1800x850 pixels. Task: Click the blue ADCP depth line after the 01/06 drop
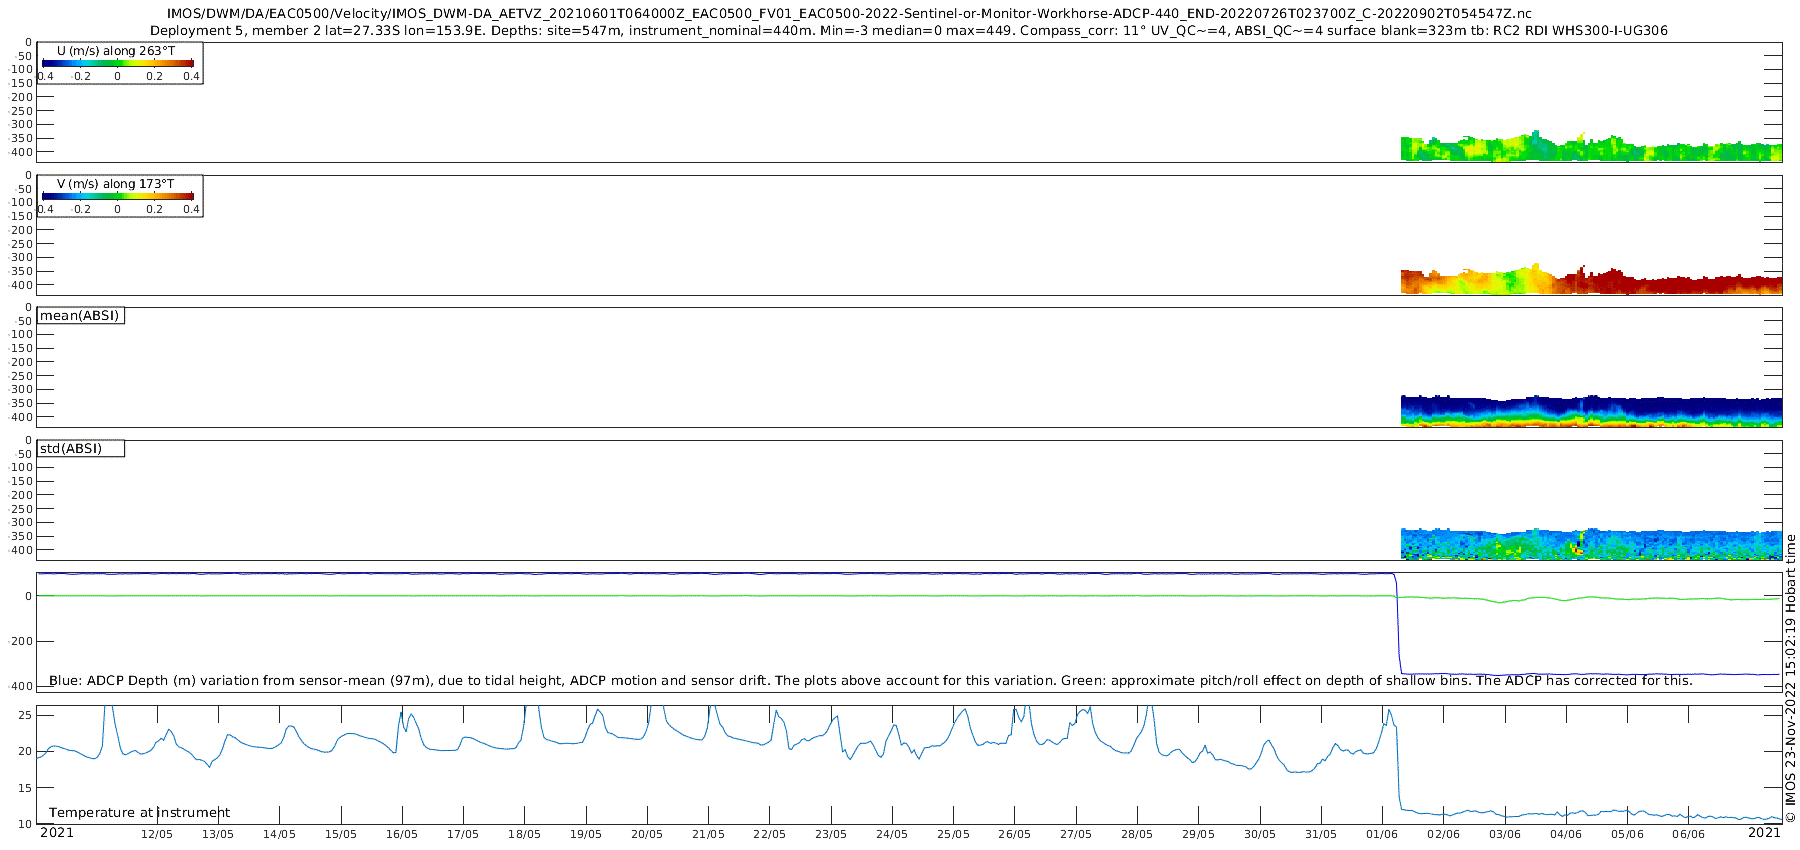tap(1590, 674)
